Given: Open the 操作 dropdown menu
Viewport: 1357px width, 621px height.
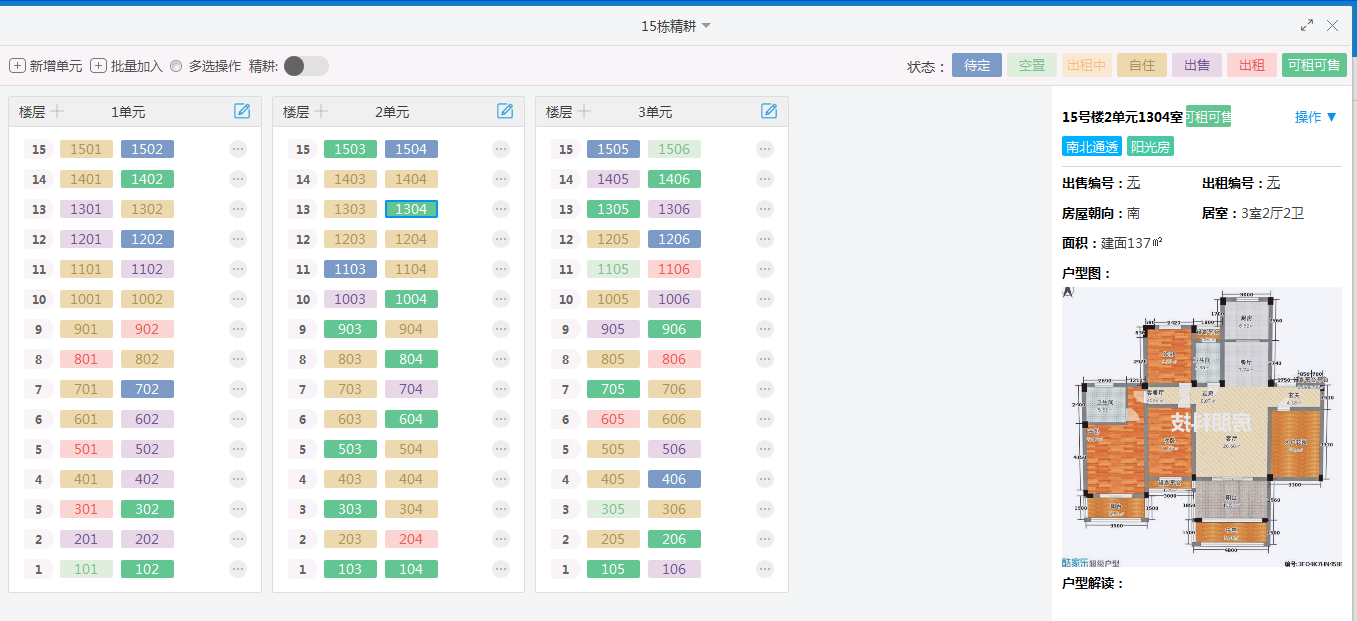Looking at the screenshot, I should [x=1316, y=117].
